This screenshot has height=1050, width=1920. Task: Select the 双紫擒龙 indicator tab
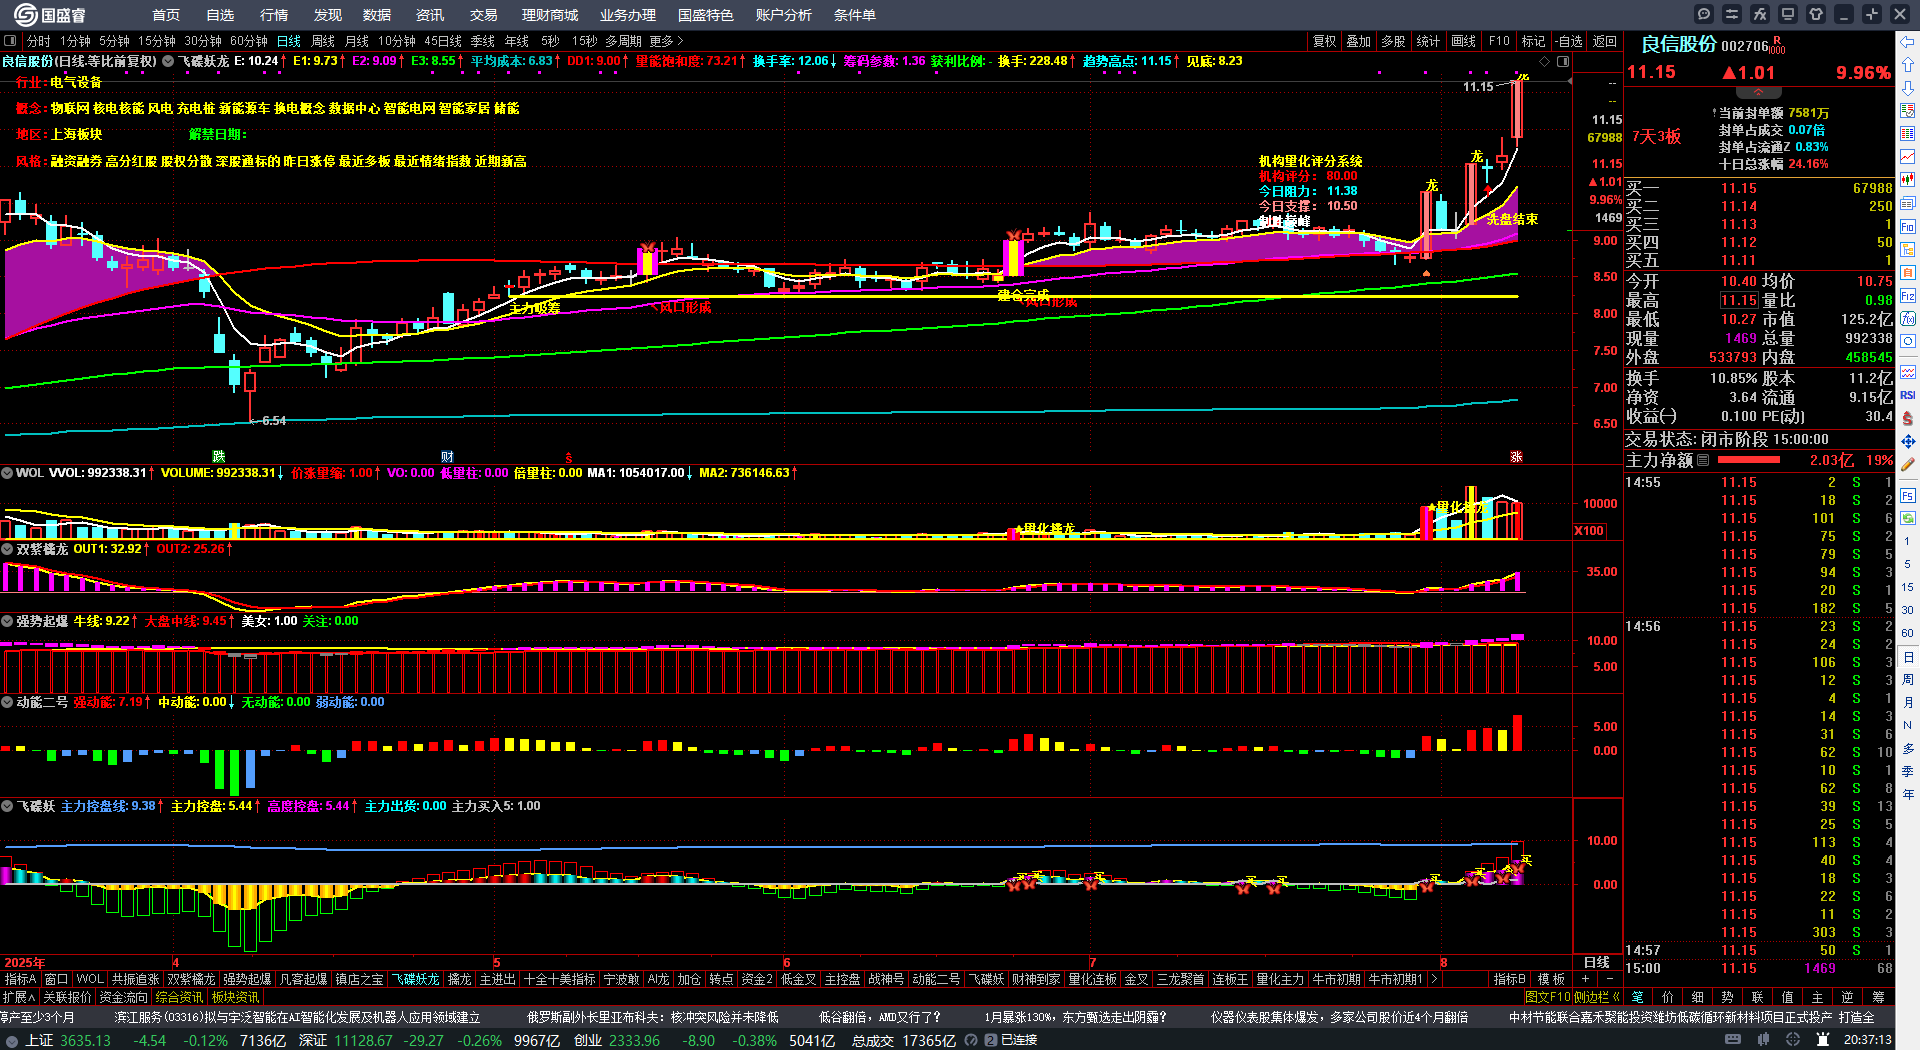pos(191,979)
